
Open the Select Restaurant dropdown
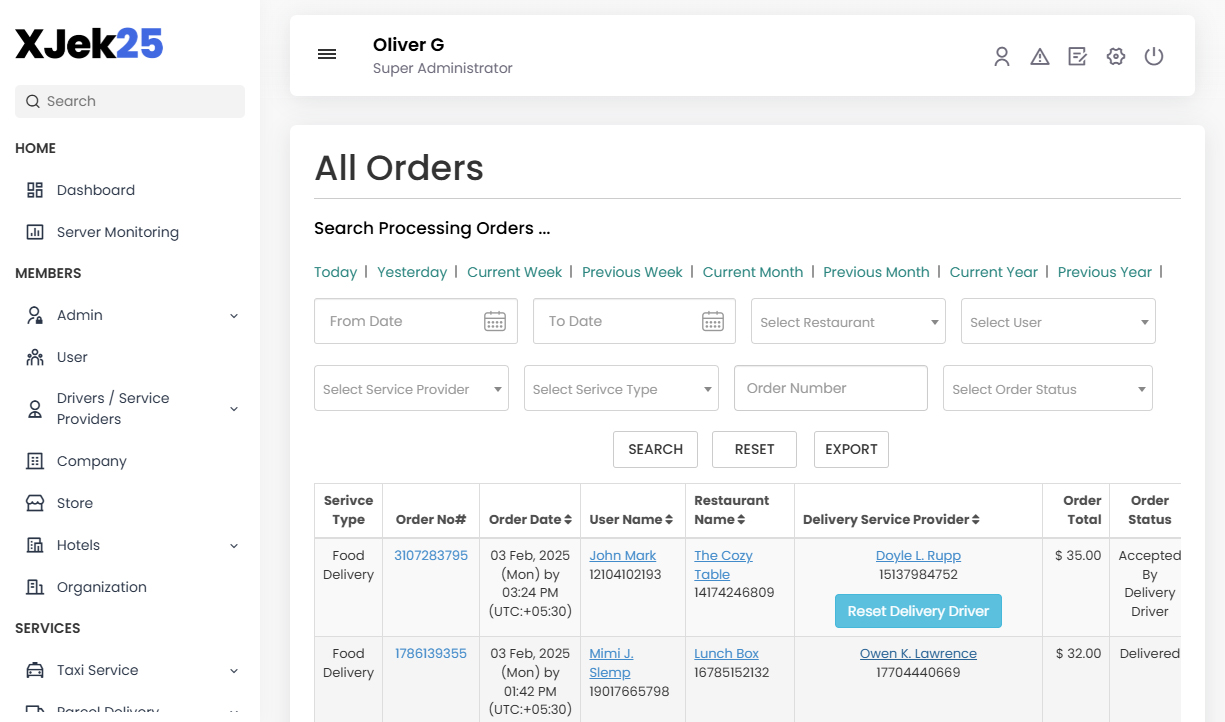(847, 321)
